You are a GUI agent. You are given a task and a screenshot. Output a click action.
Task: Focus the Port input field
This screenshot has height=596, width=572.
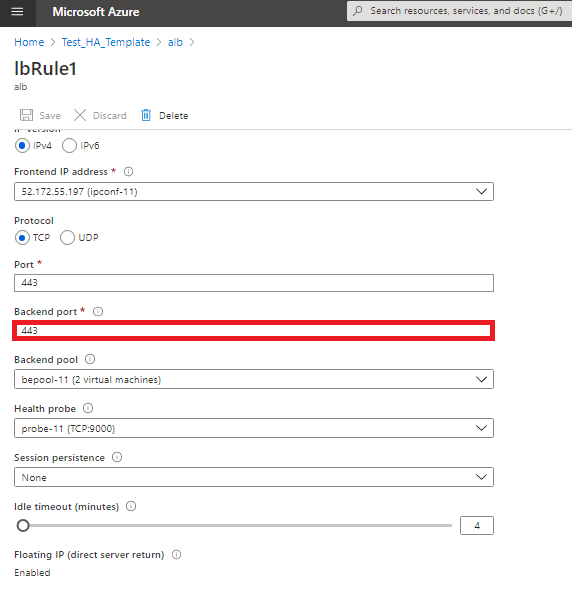tap(254, 283)
